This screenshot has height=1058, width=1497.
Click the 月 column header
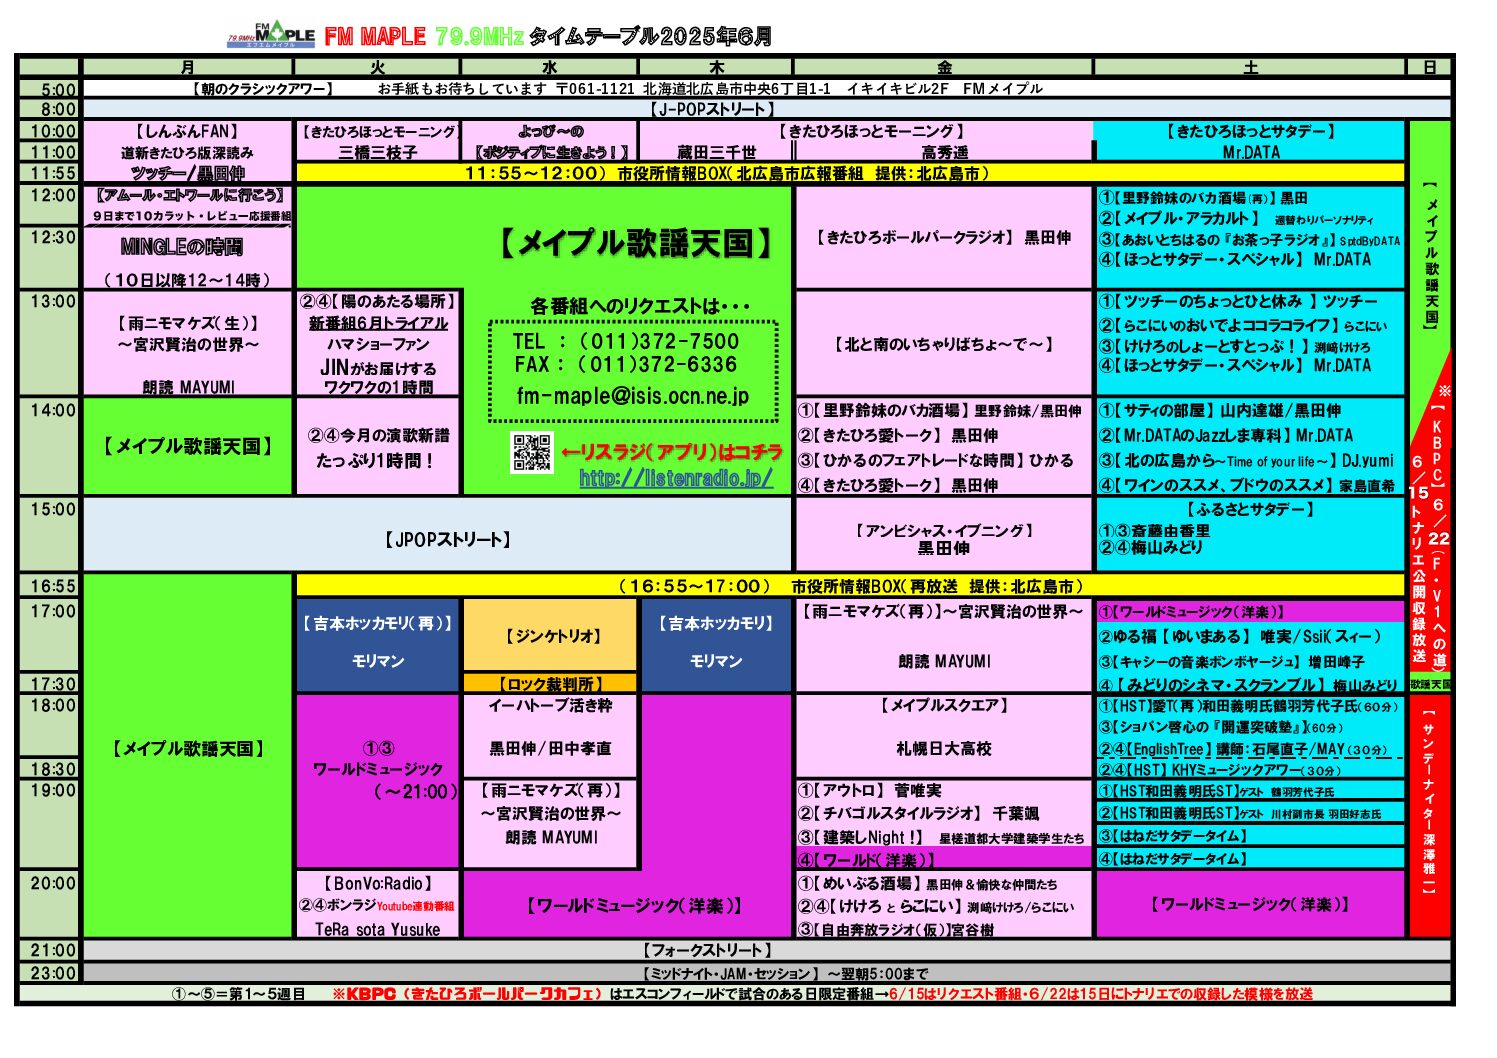tap(188, 67)
